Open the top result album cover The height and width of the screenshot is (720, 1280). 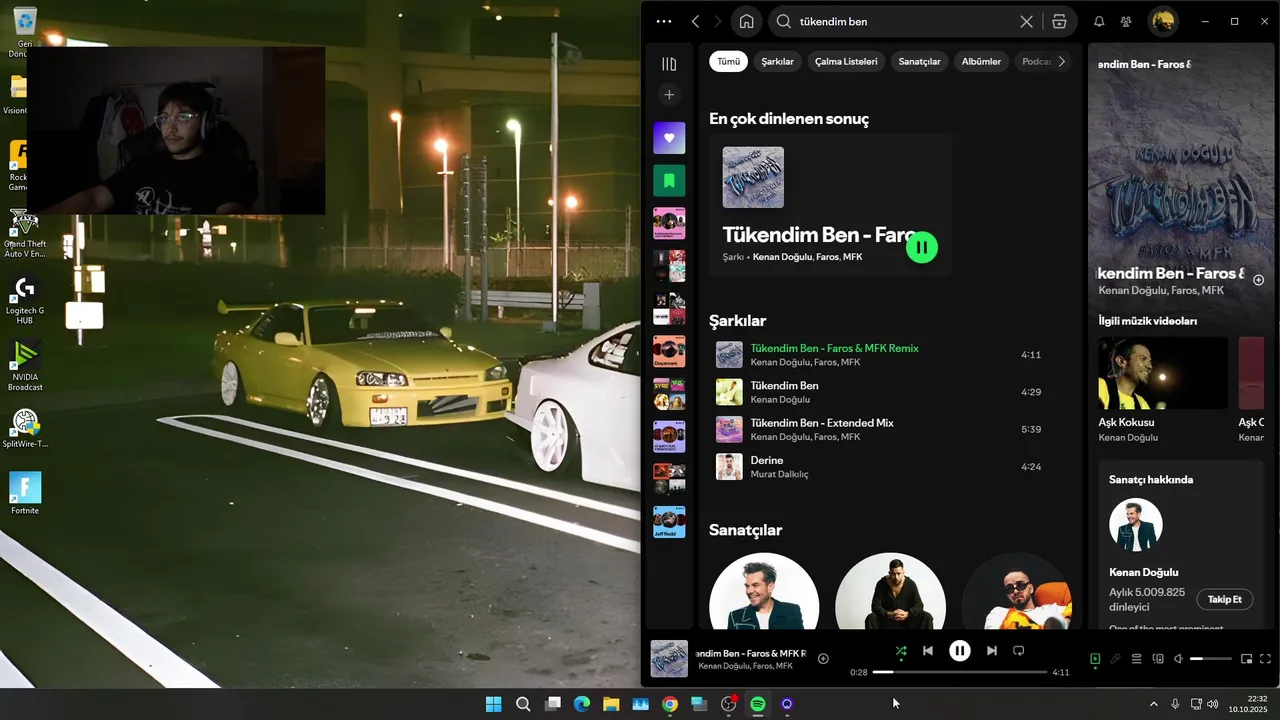pos(753,177)
